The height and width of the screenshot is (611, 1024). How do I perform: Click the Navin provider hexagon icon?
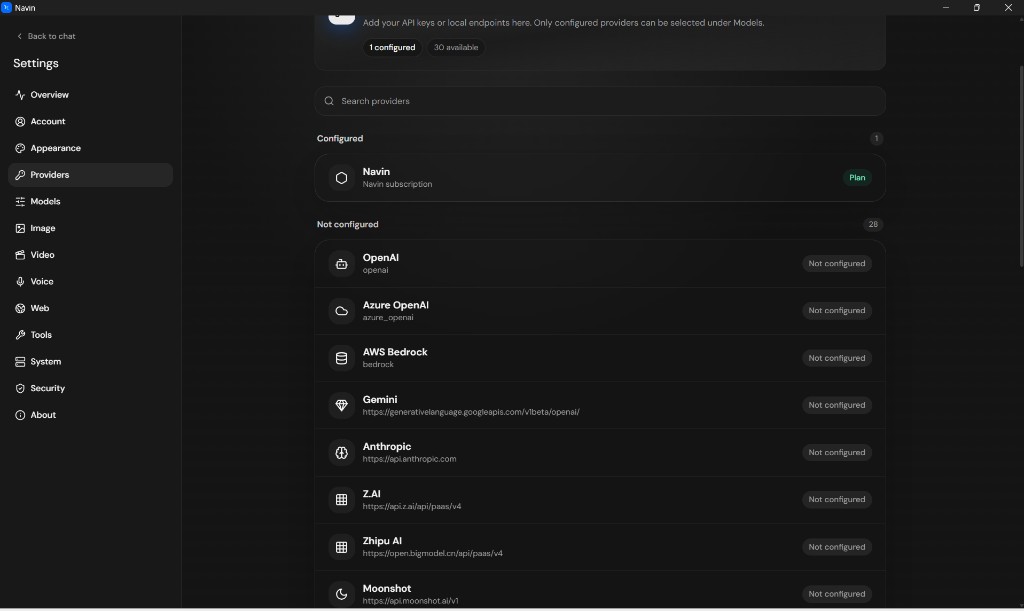[x=342, y=178]
